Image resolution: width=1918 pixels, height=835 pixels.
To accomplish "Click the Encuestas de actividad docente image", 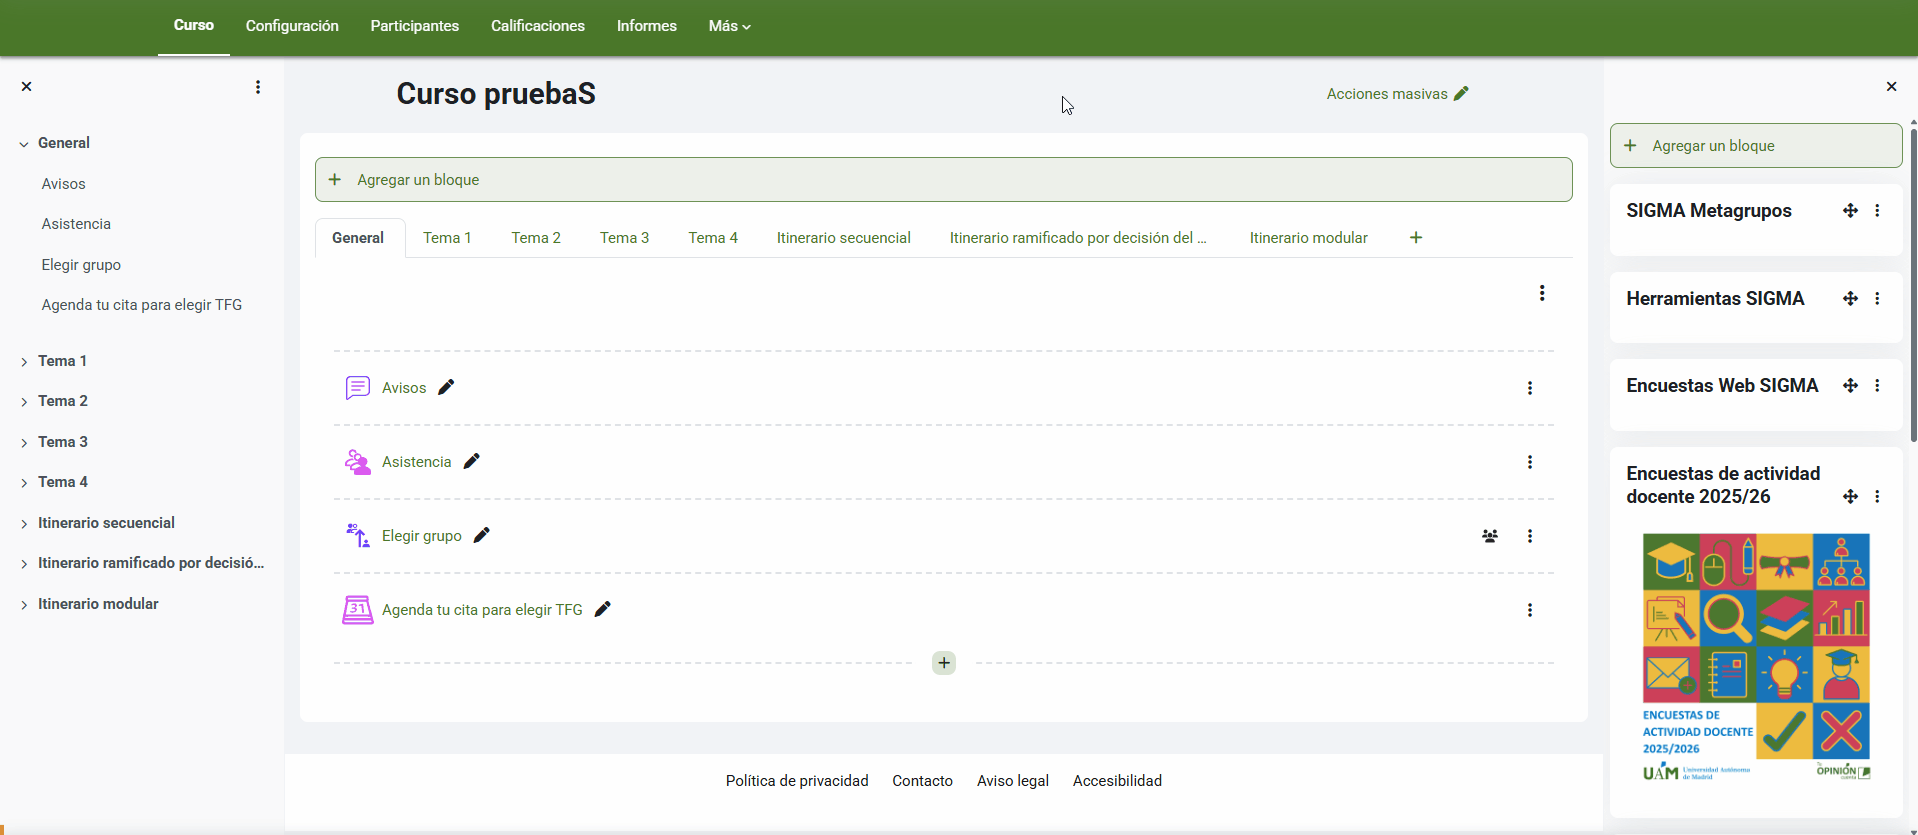I will (1756, 658).
